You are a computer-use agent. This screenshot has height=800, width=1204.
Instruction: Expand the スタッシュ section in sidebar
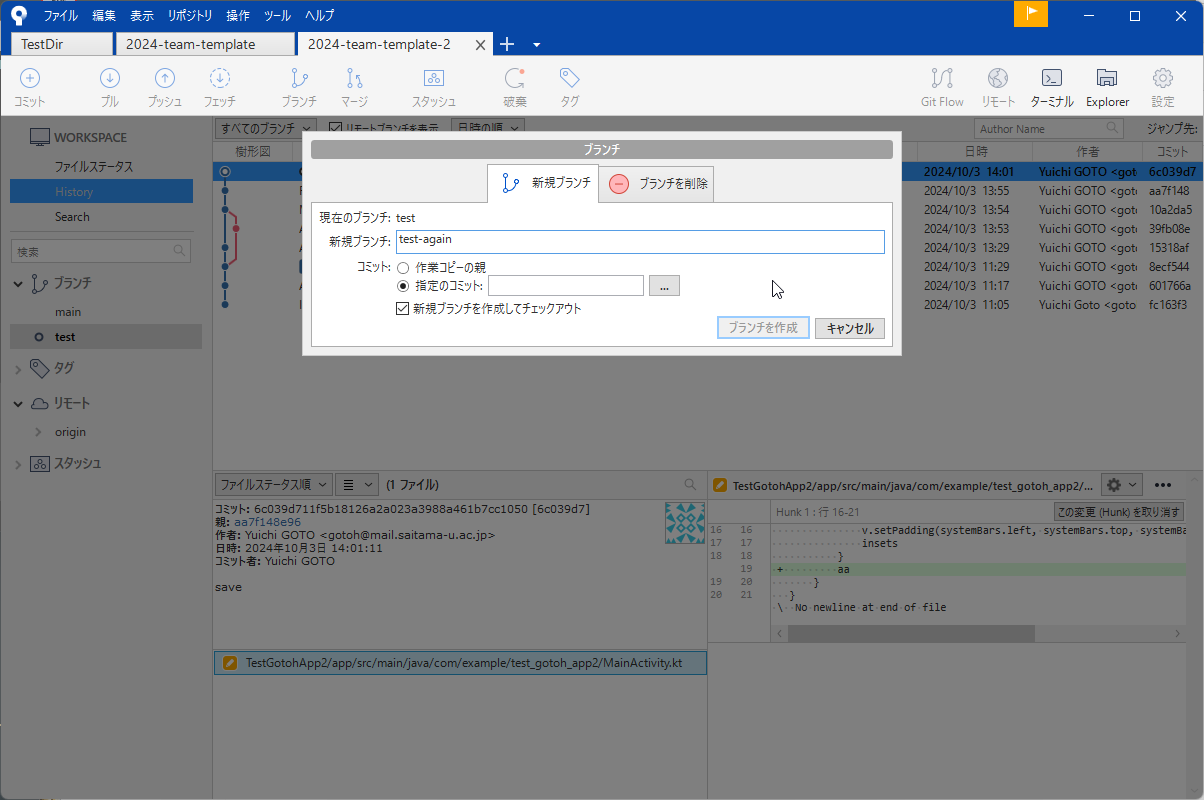[x=19, y=464]
